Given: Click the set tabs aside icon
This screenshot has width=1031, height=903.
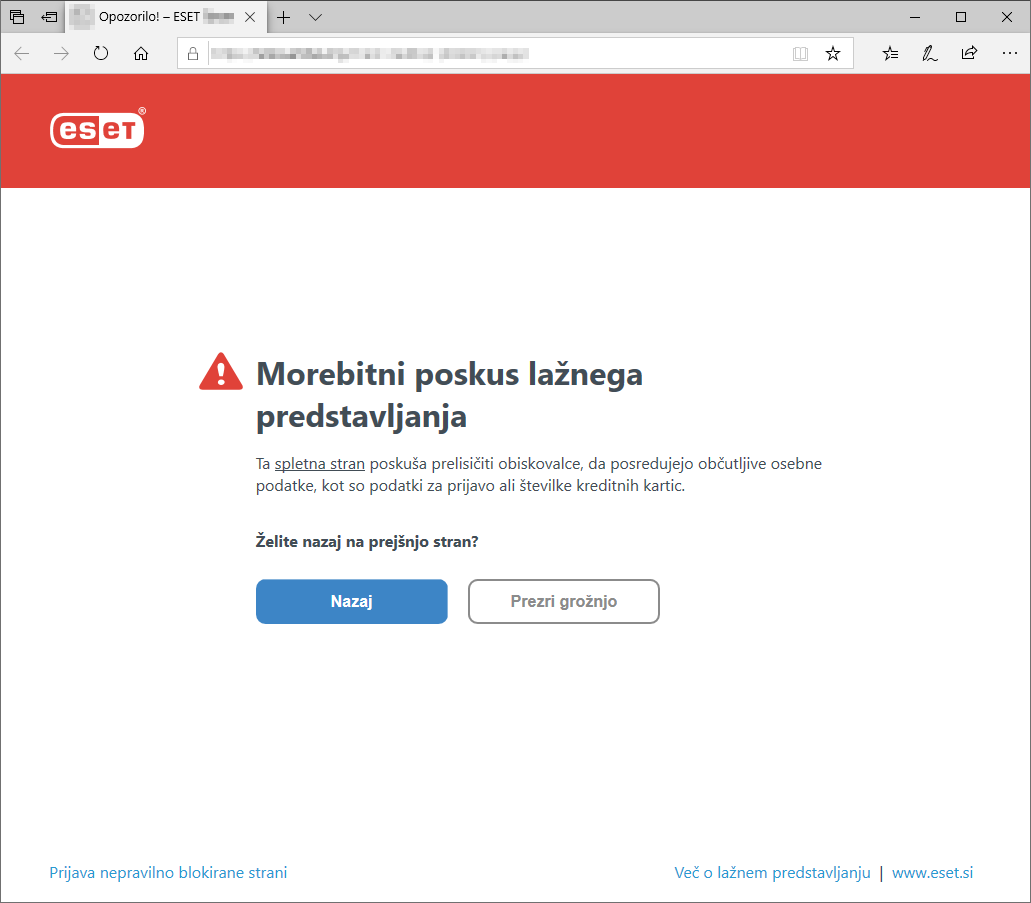Looking at the screenshot, I should point(17,17).
